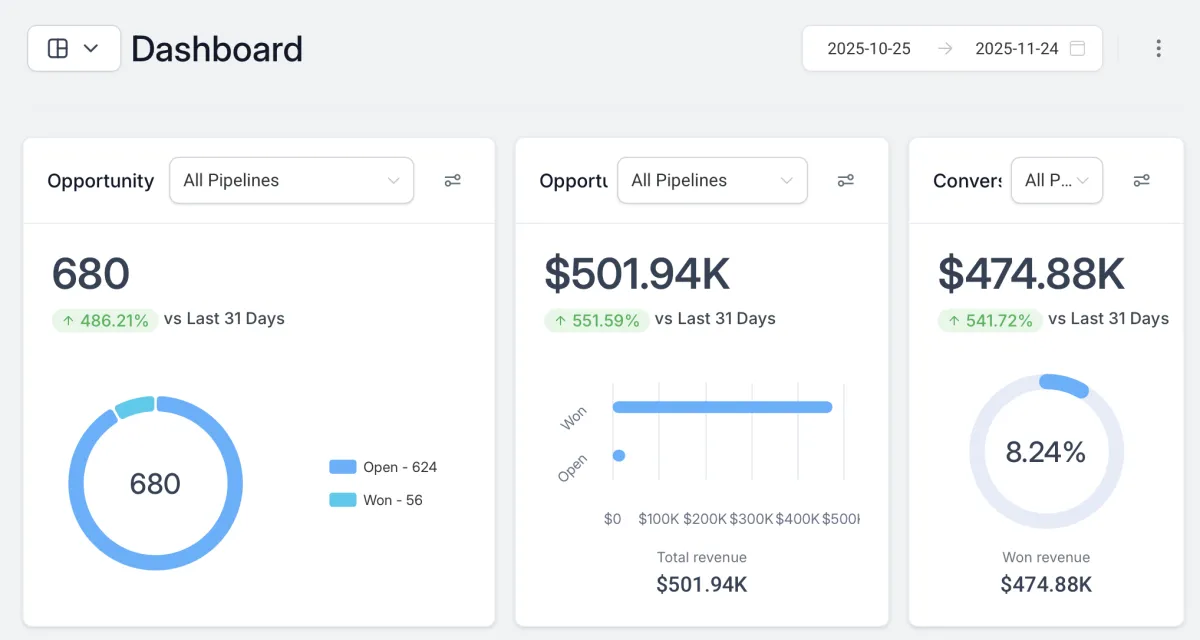This screenshot has height=640, width=1200.
Task: Open filter settings on Opportunity value card
Action: point(846,180)
